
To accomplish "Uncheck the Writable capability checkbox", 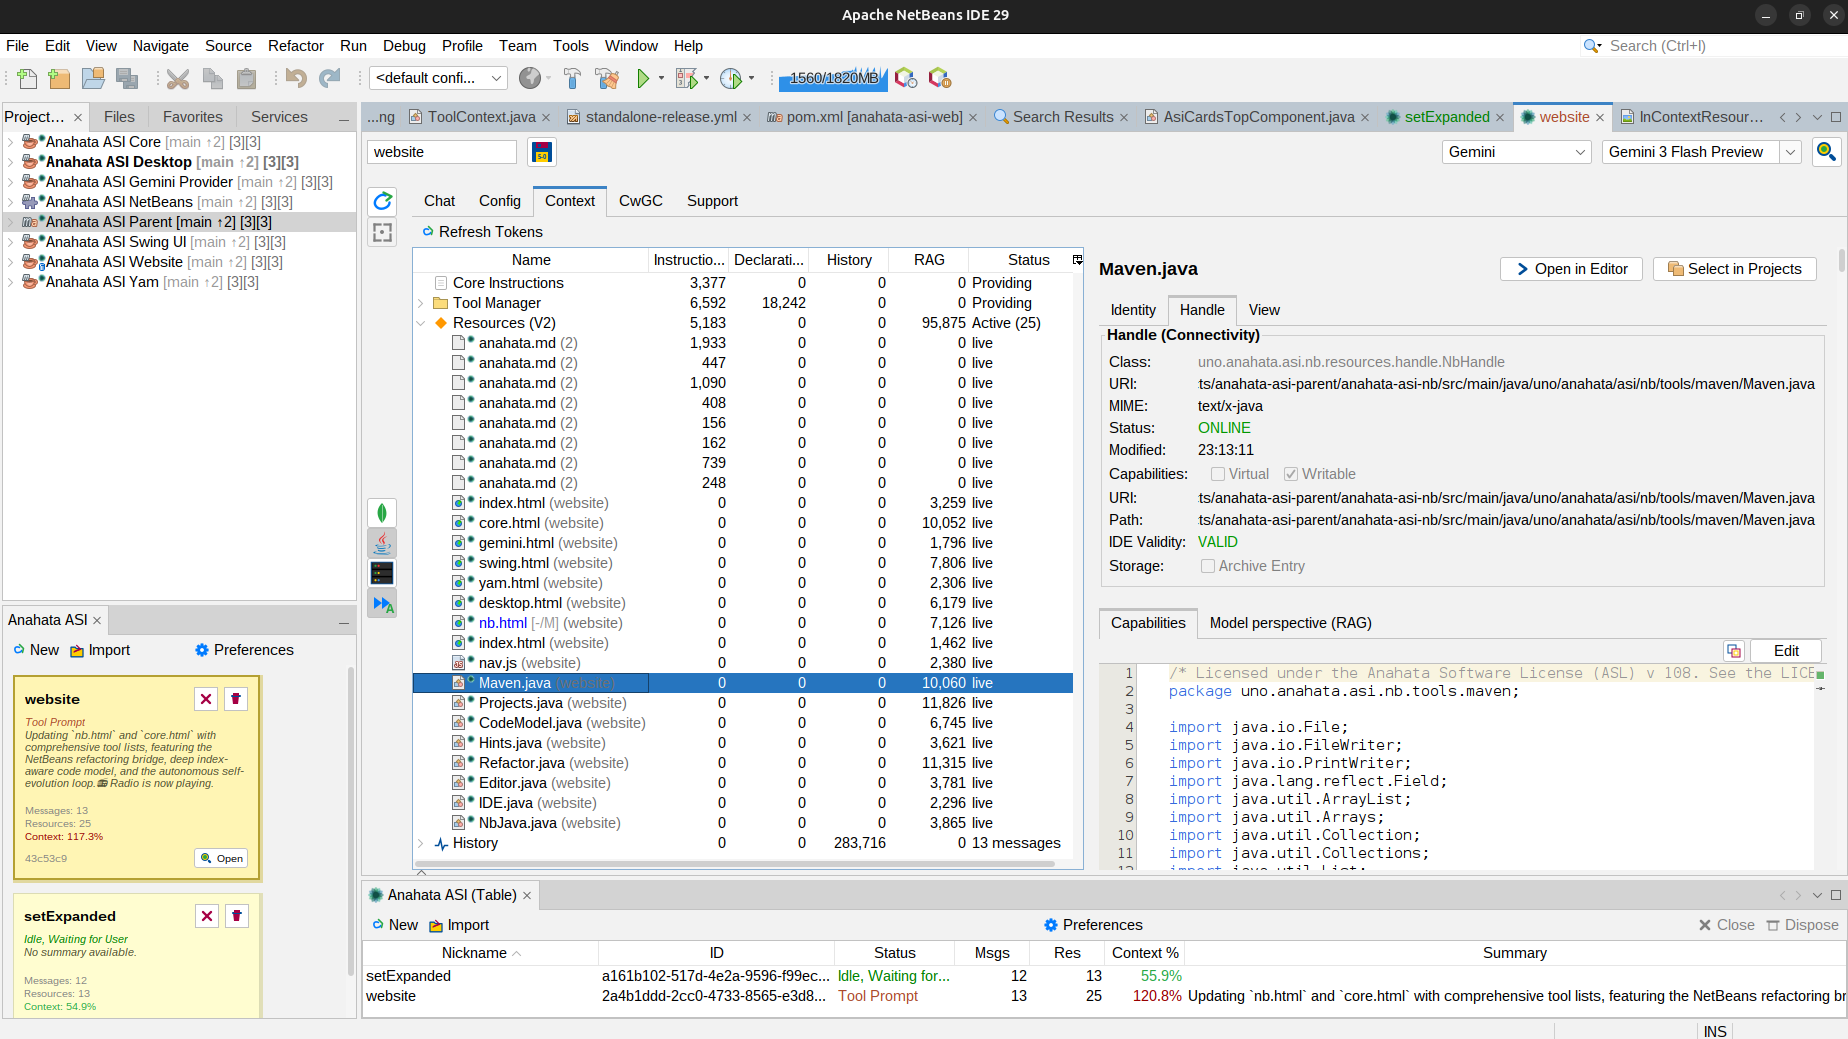I will [x=1290, y=473].
